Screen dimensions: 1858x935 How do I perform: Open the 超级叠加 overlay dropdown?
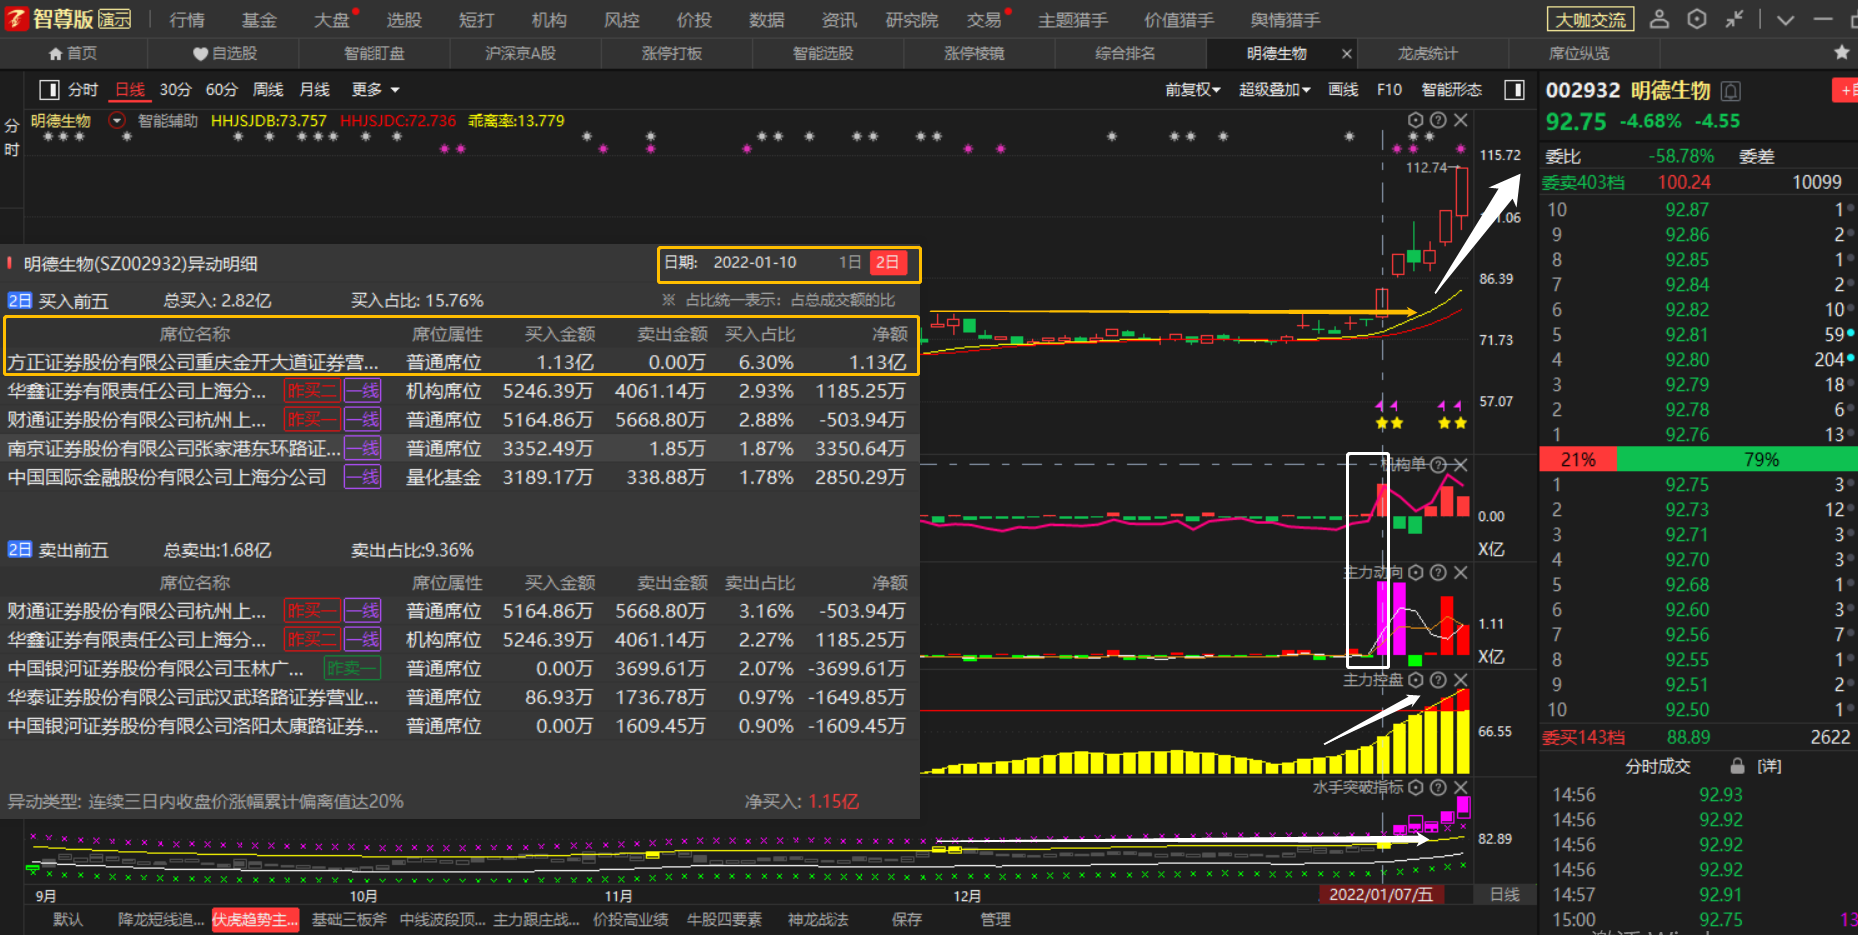[x=1275, y=90]
